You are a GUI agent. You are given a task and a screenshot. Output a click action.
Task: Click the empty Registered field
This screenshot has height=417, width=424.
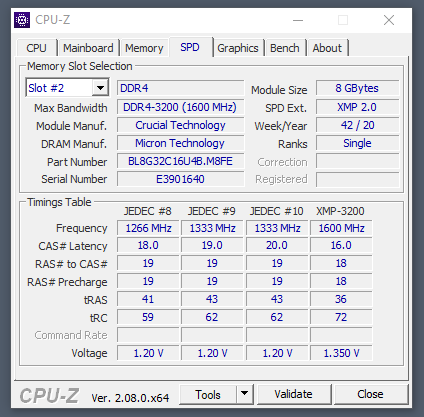click(x=357, y=179)
